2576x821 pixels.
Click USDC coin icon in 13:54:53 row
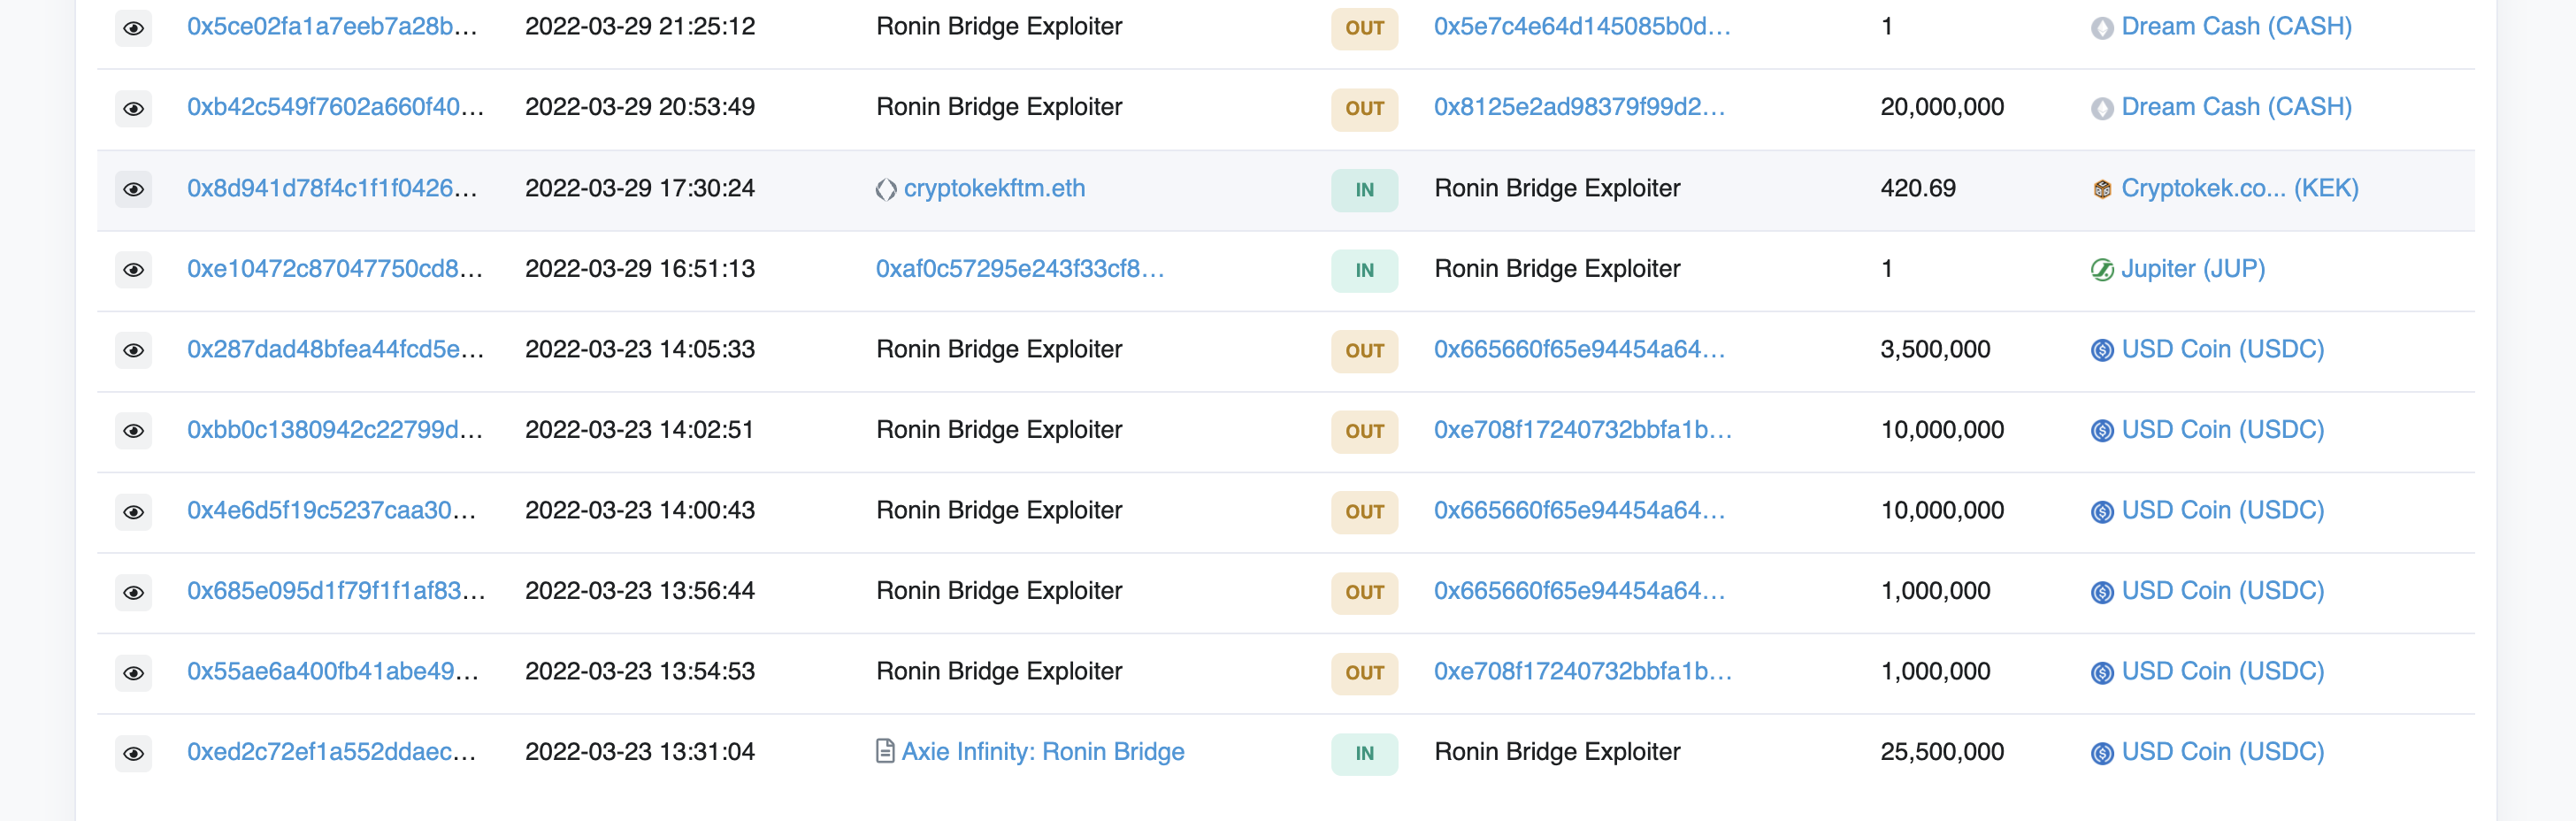click(2102, 673)
